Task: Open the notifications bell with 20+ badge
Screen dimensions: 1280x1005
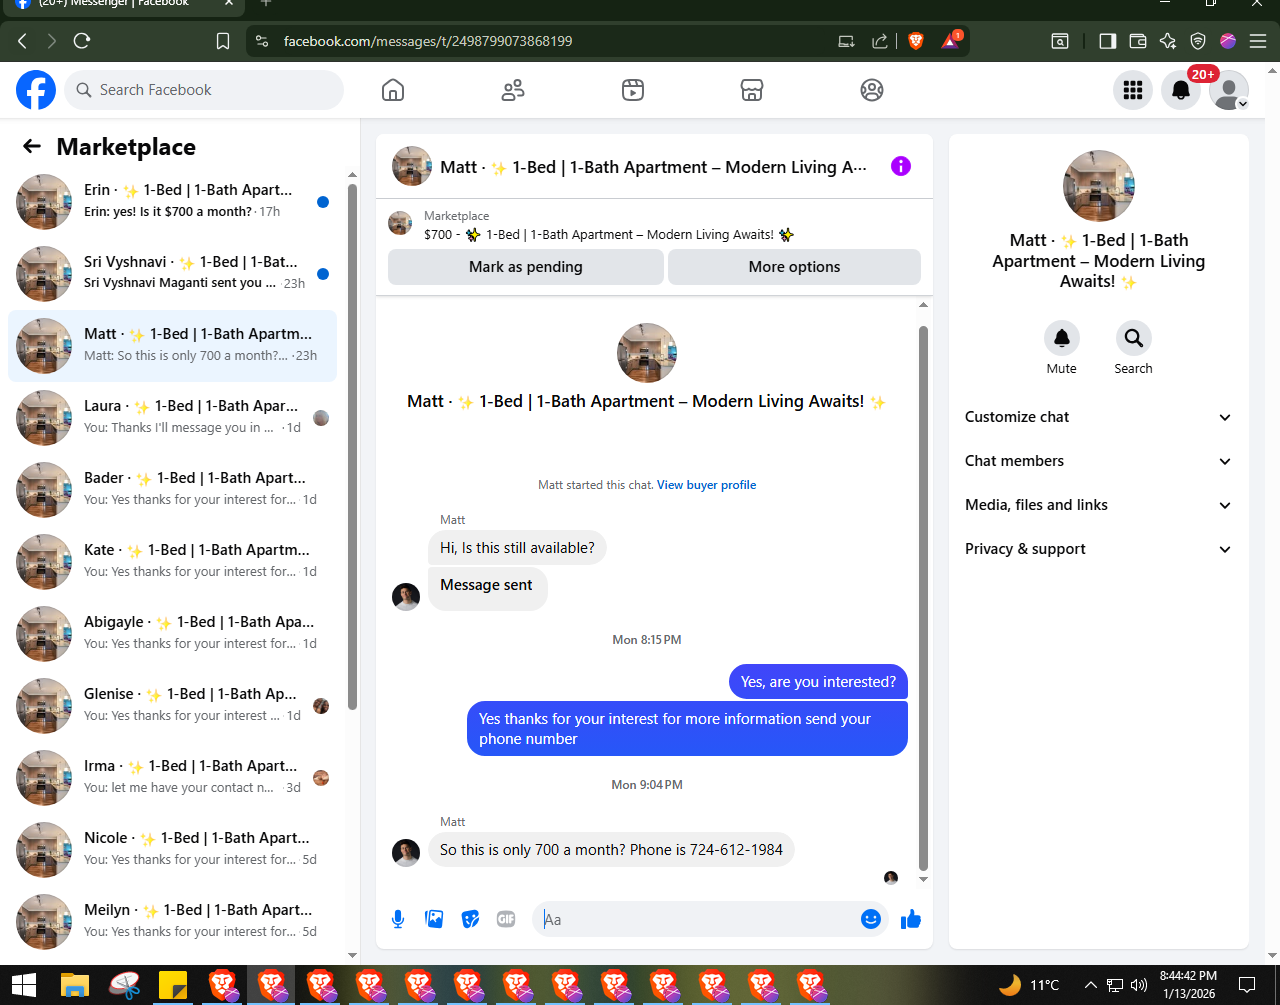Action: point(1181,90)
